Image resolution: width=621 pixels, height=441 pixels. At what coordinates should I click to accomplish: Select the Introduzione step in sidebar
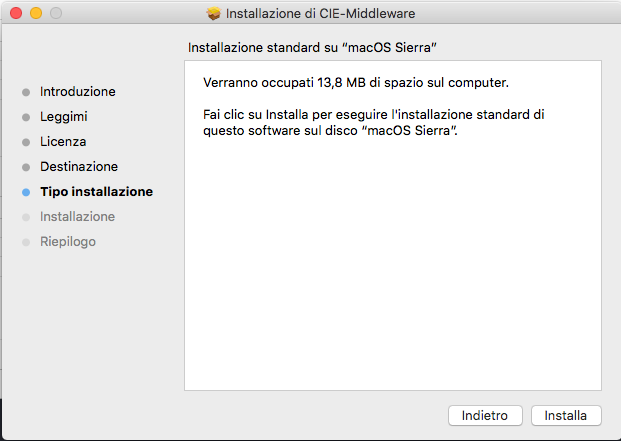point(78,91)
